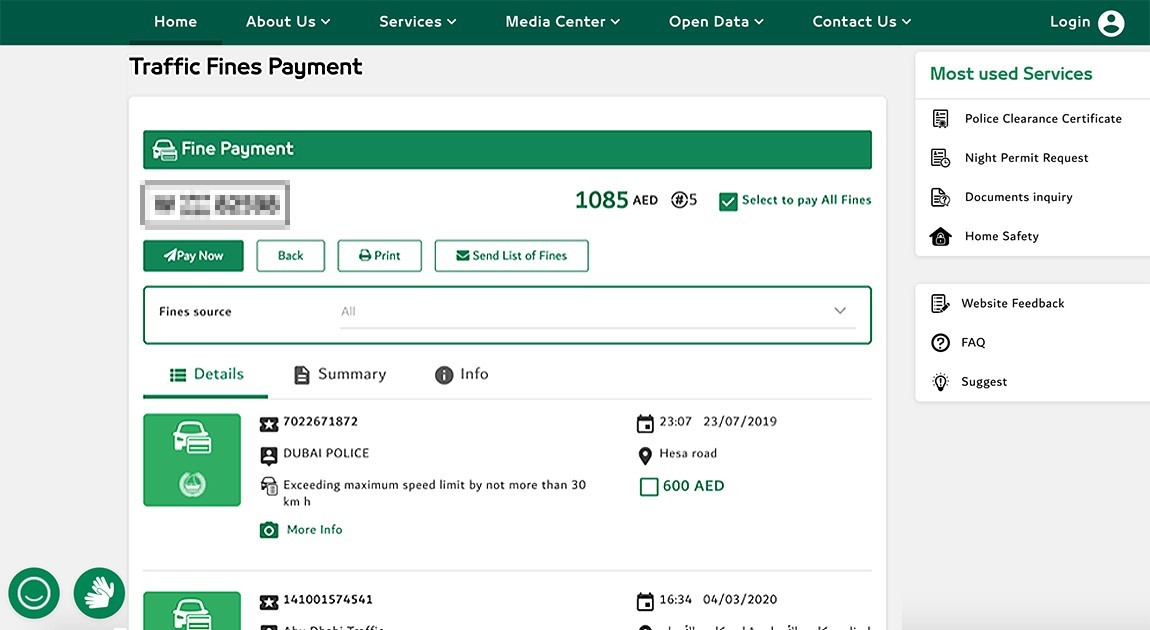This screenshot has height=630, width=1150.
Task: Uncheck Select to pay All Fines
Action: coord(728,201)
